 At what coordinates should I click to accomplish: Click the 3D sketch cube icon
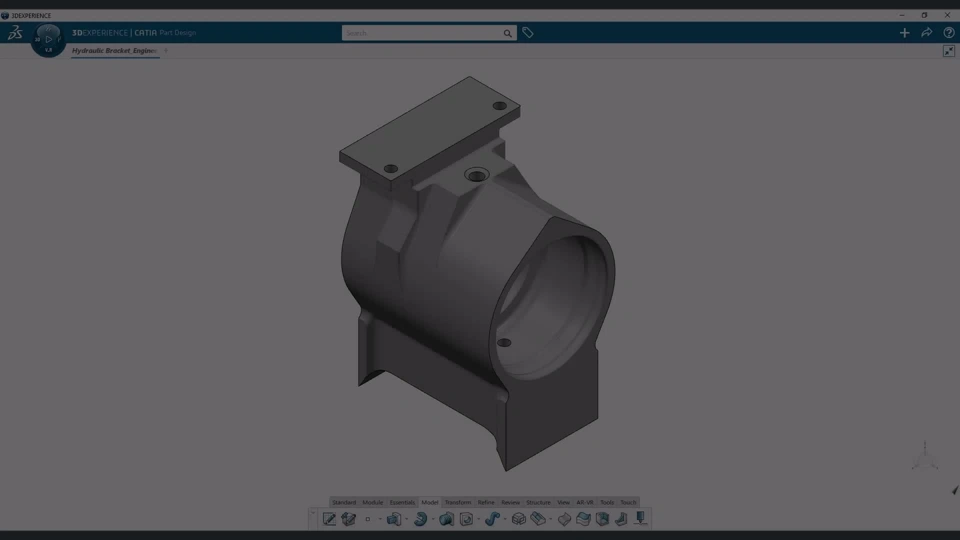tap(348, 519)
